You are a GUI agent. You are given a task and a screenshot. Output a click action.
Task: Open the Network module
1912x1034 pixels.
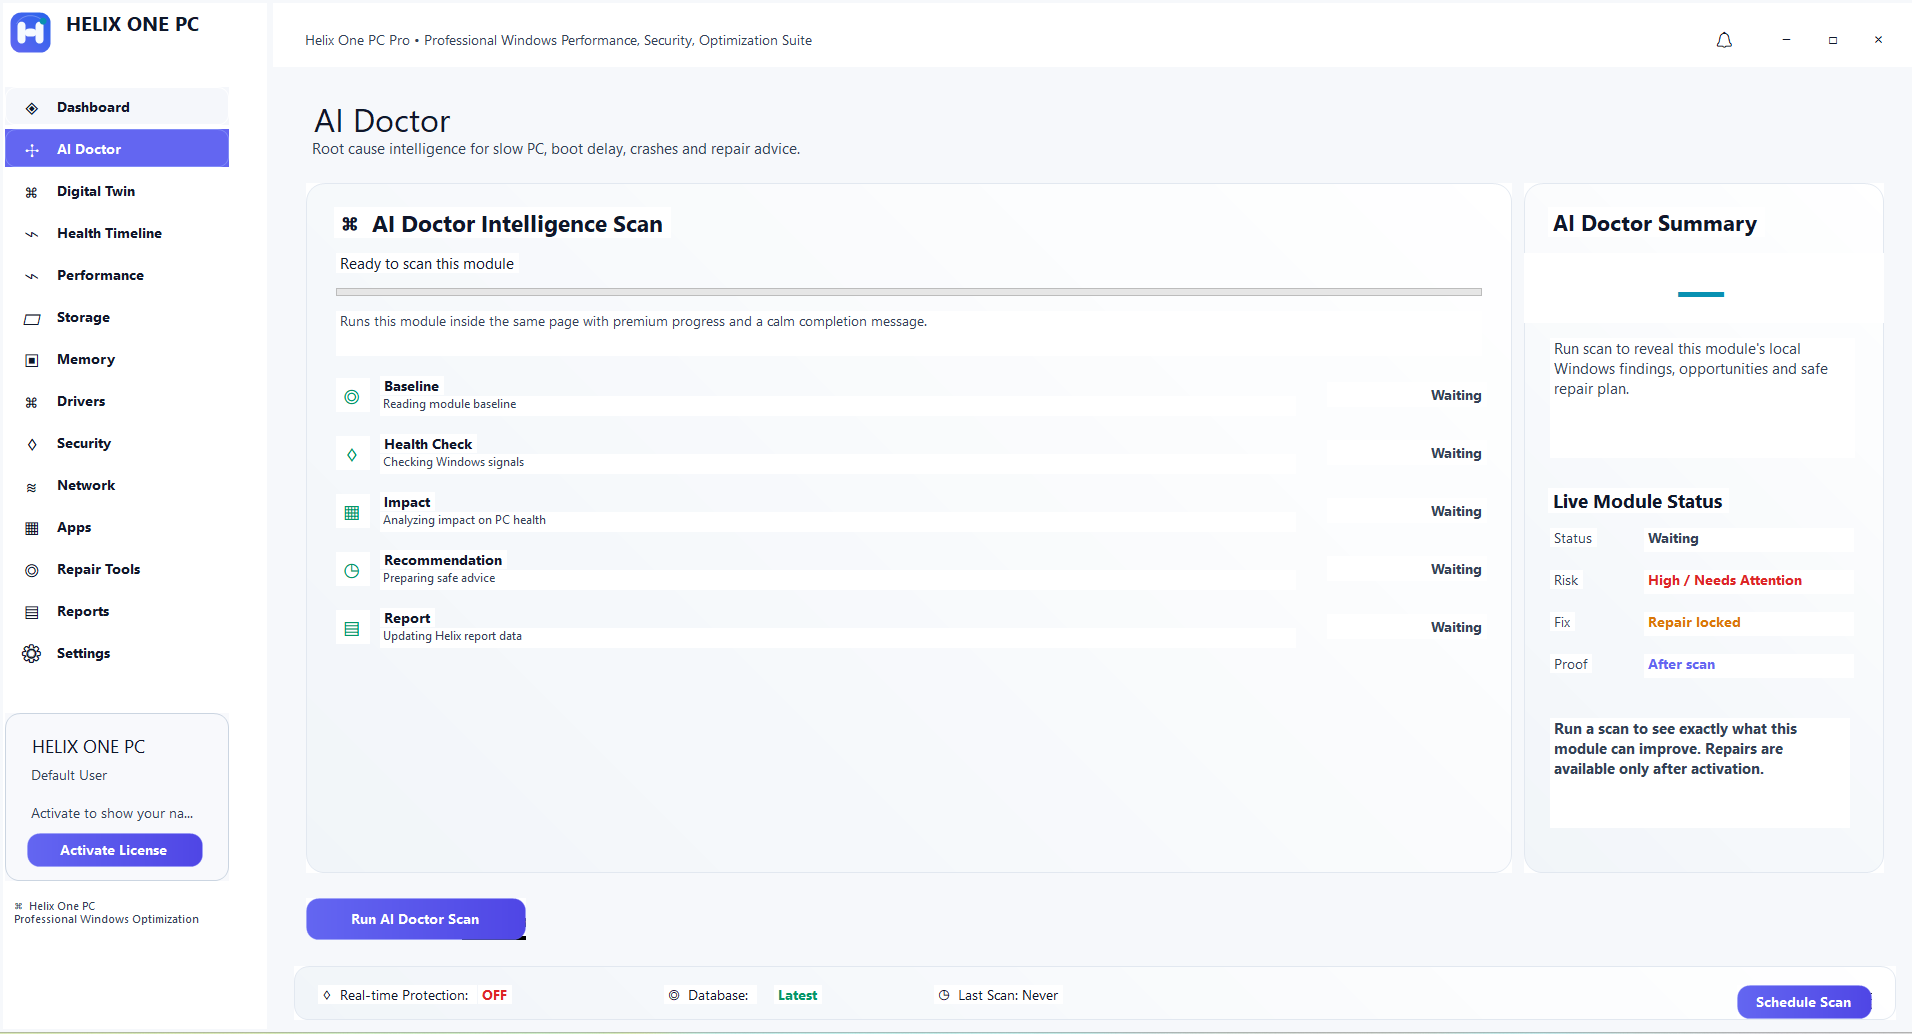point(117,485)
